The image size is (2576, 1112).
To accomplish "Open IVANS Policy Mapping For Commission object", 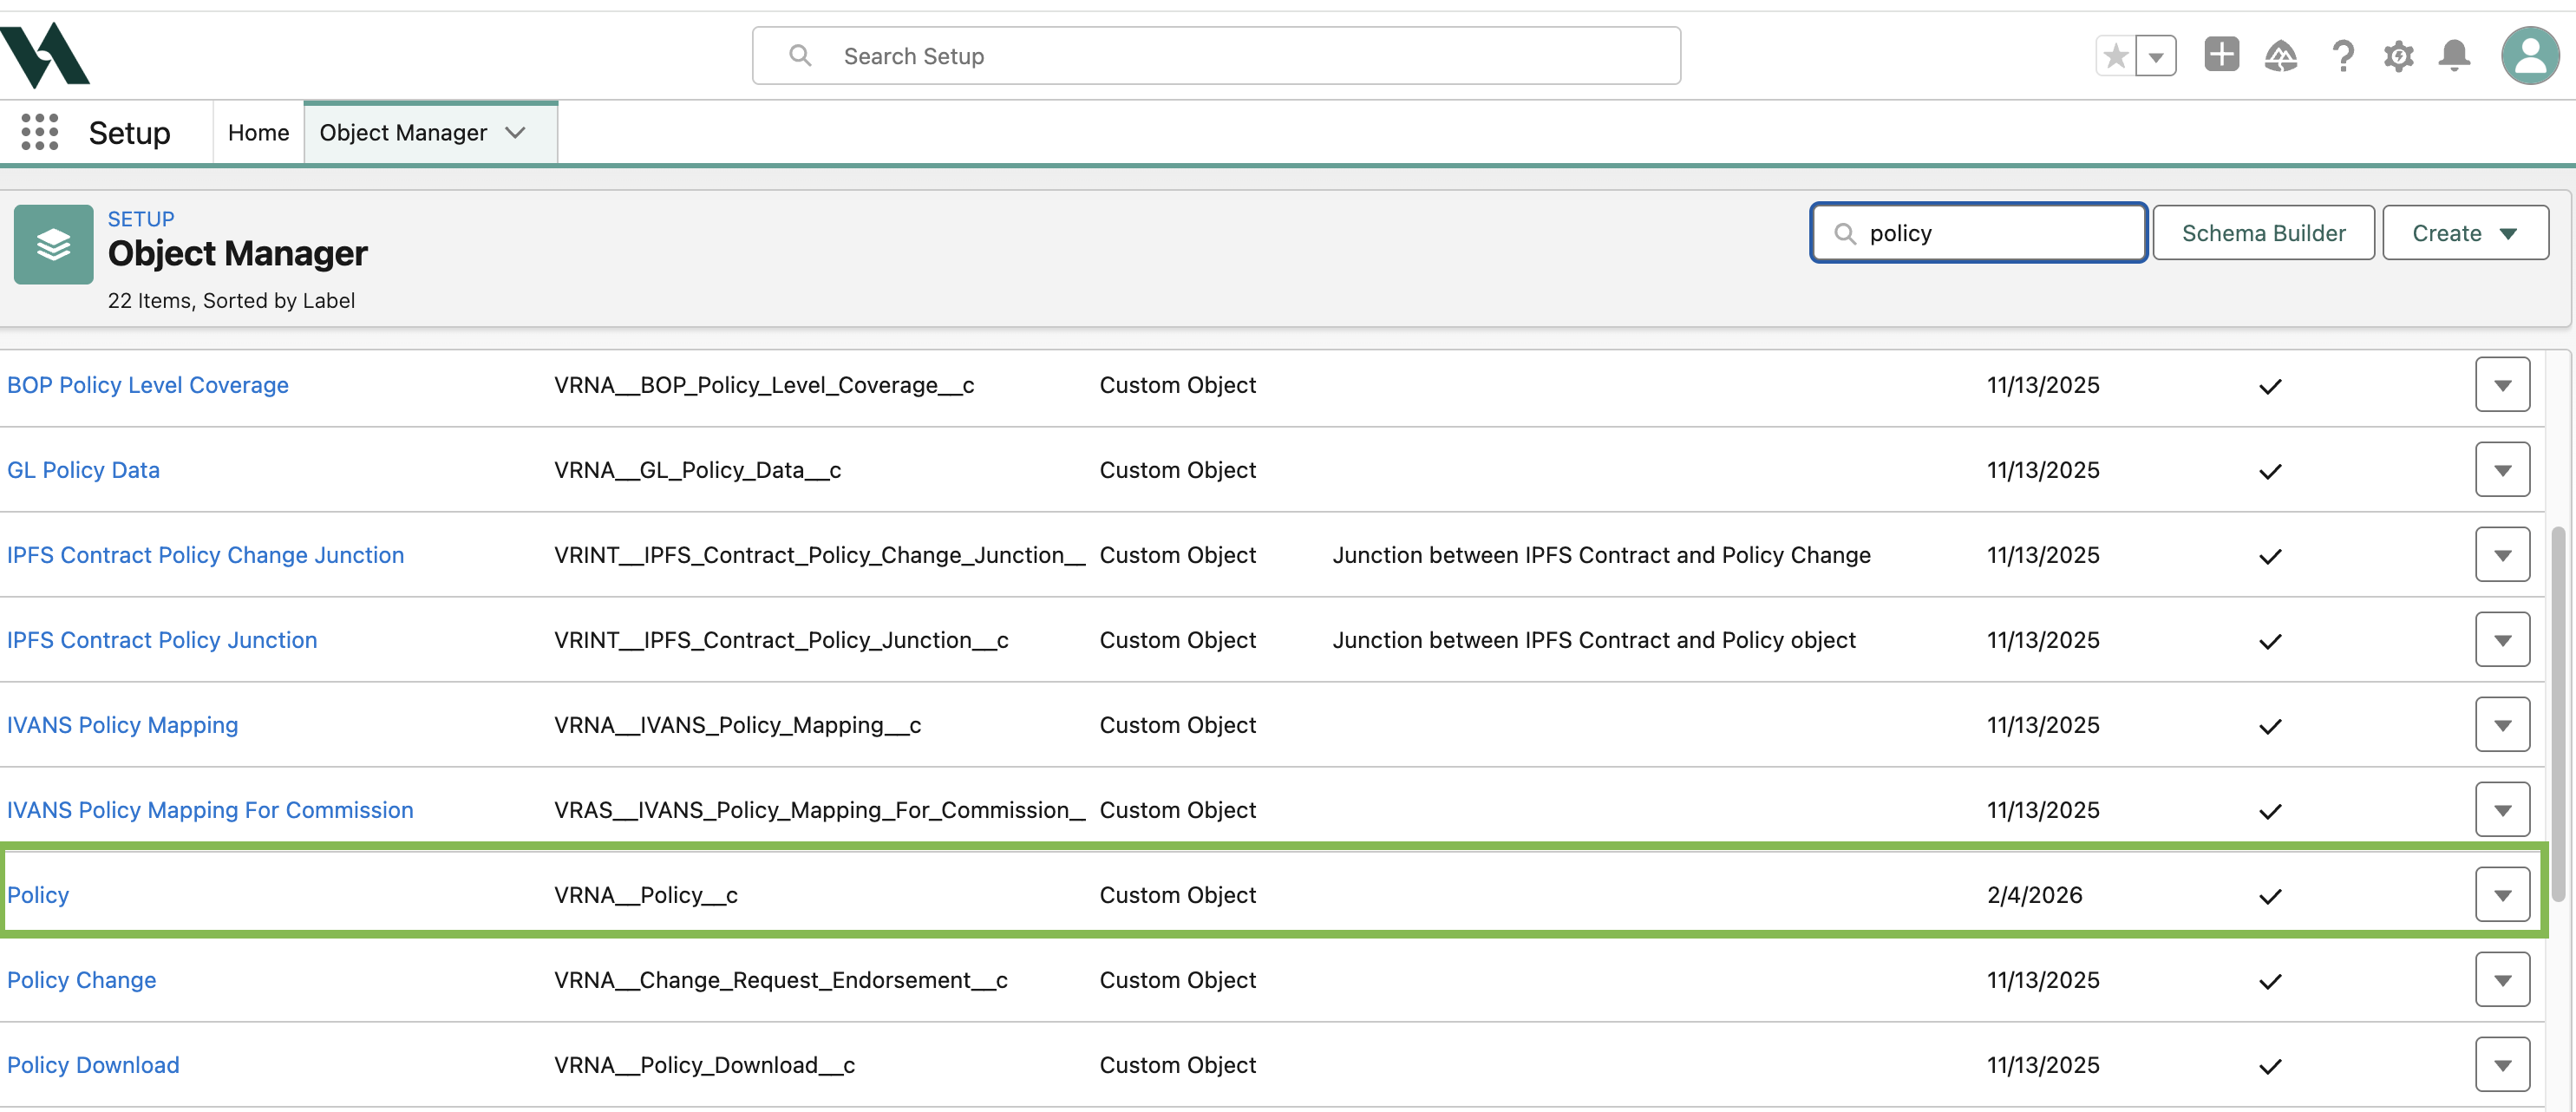I will pyautogui.click(x=210, y=810).
